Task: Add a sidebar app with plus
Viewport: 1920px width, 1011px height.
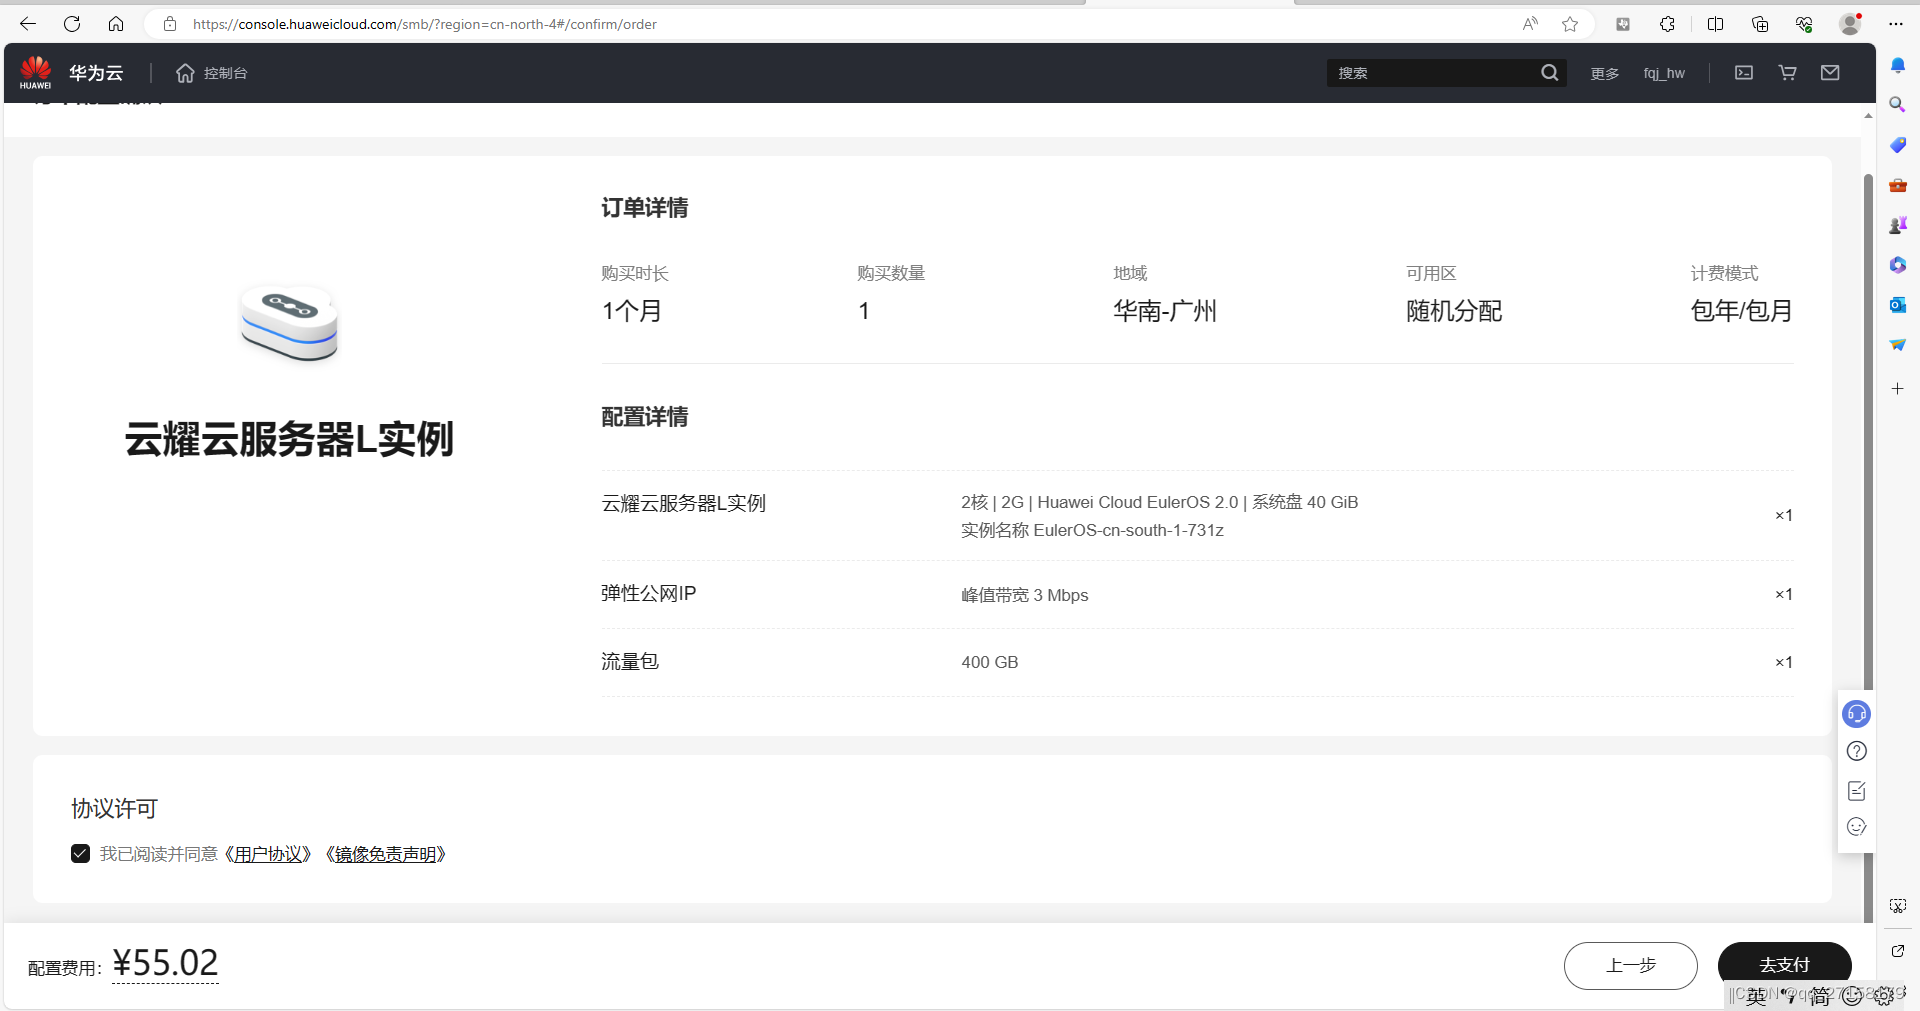Action: point(1898,388)
